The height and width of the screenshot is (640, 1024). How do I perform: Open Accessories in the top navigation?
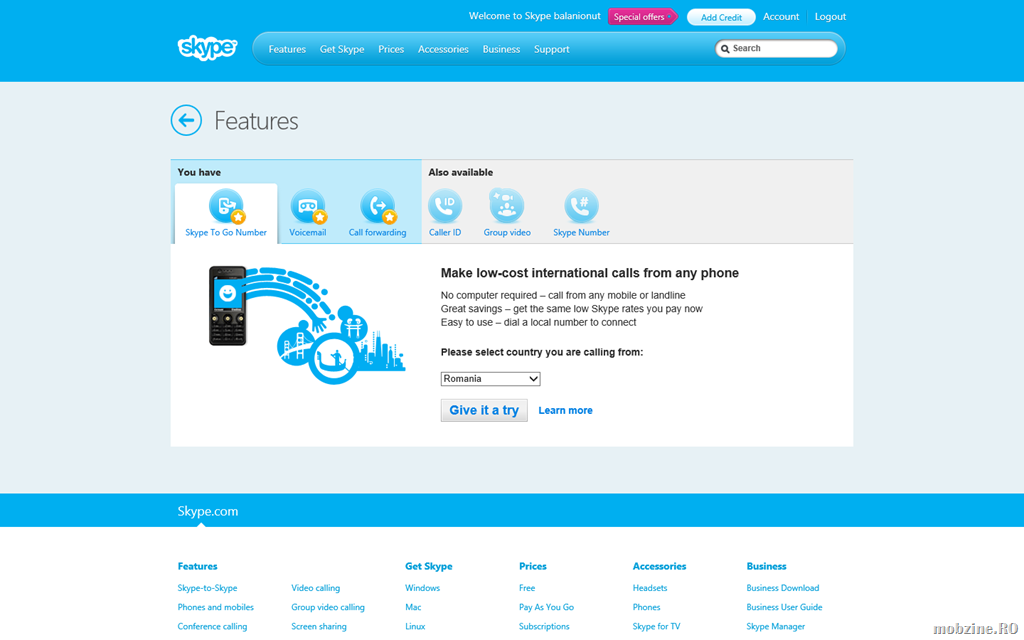tap(443, 50)
